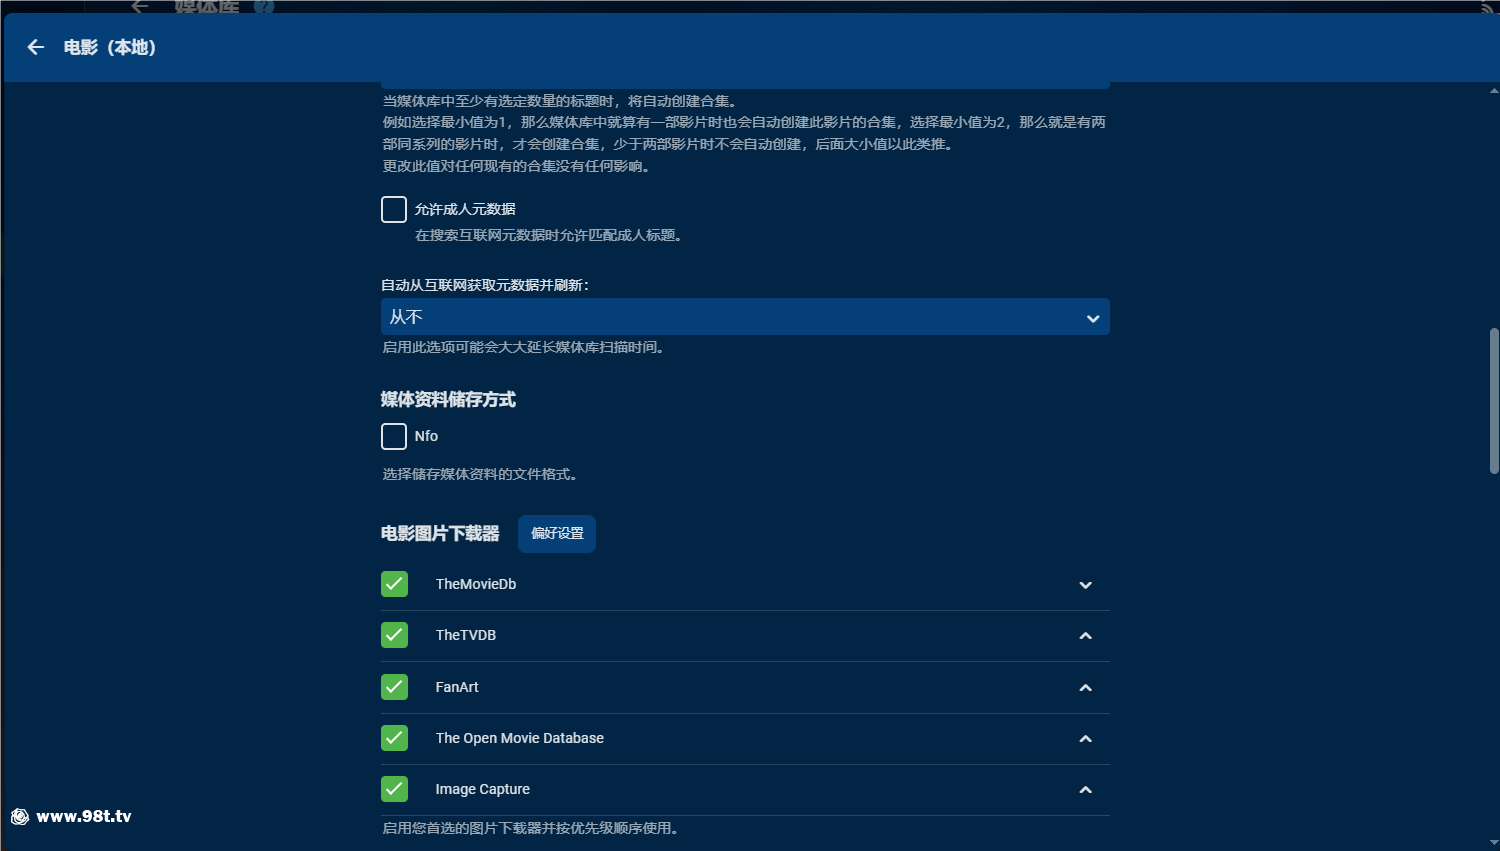Uncheck the TheMovieDb image downloader

(394, 584)
